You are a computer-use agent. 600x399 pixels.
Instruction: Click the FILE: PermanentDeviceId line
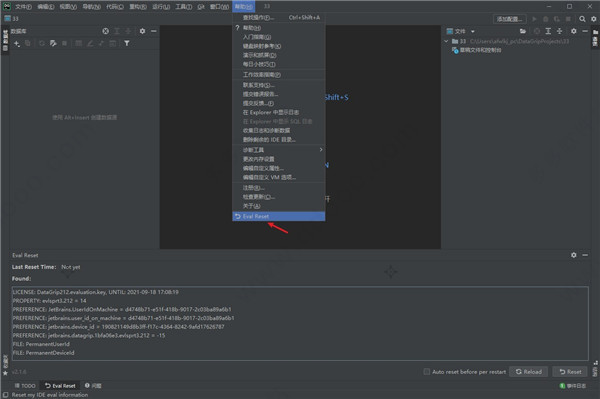point(44,353)
